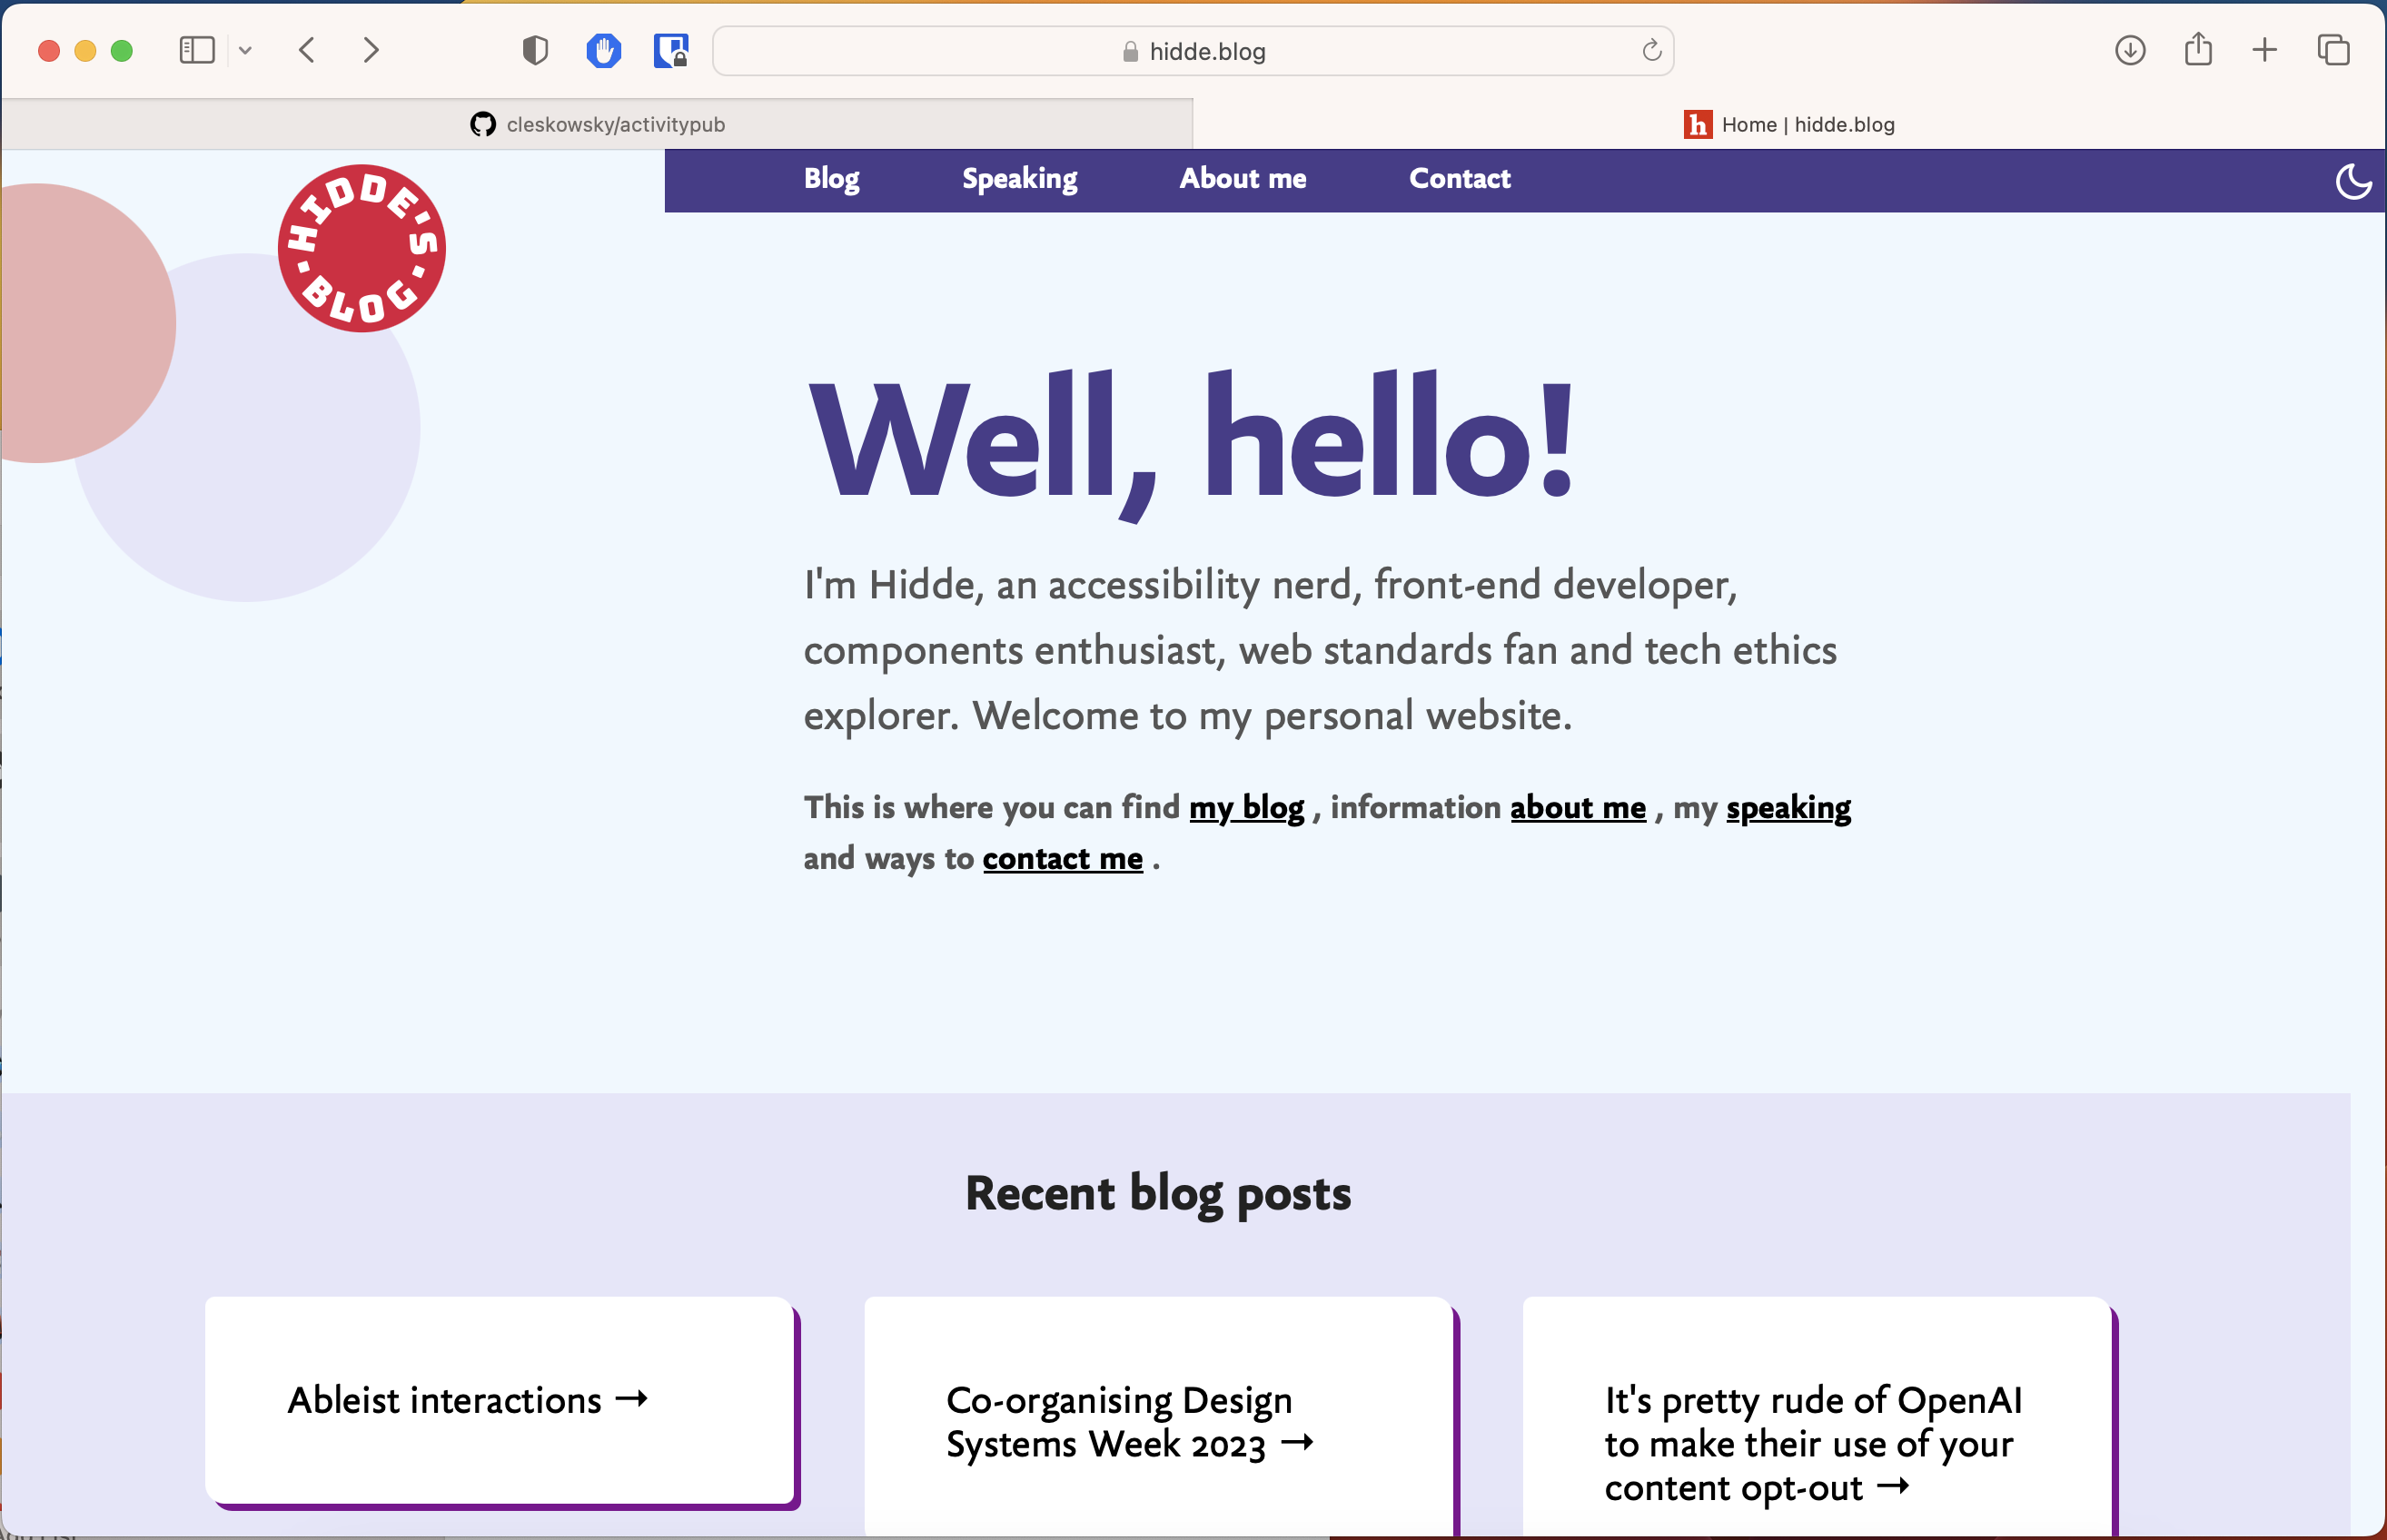Open the 'Ableist interactions' post card
Screen dimensions: 2387x1540
point(500,1400)
